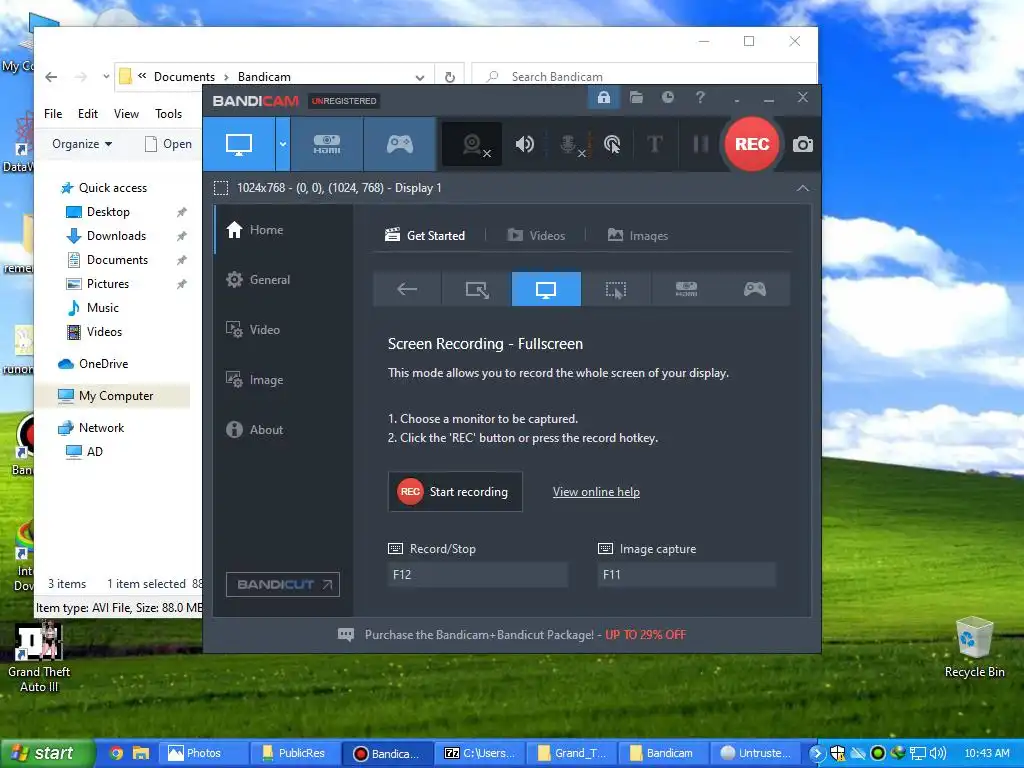Open Tools menu in Explorer window
Image resolution: width=1024 pixels, height=768 pixels.
[168, 114]
